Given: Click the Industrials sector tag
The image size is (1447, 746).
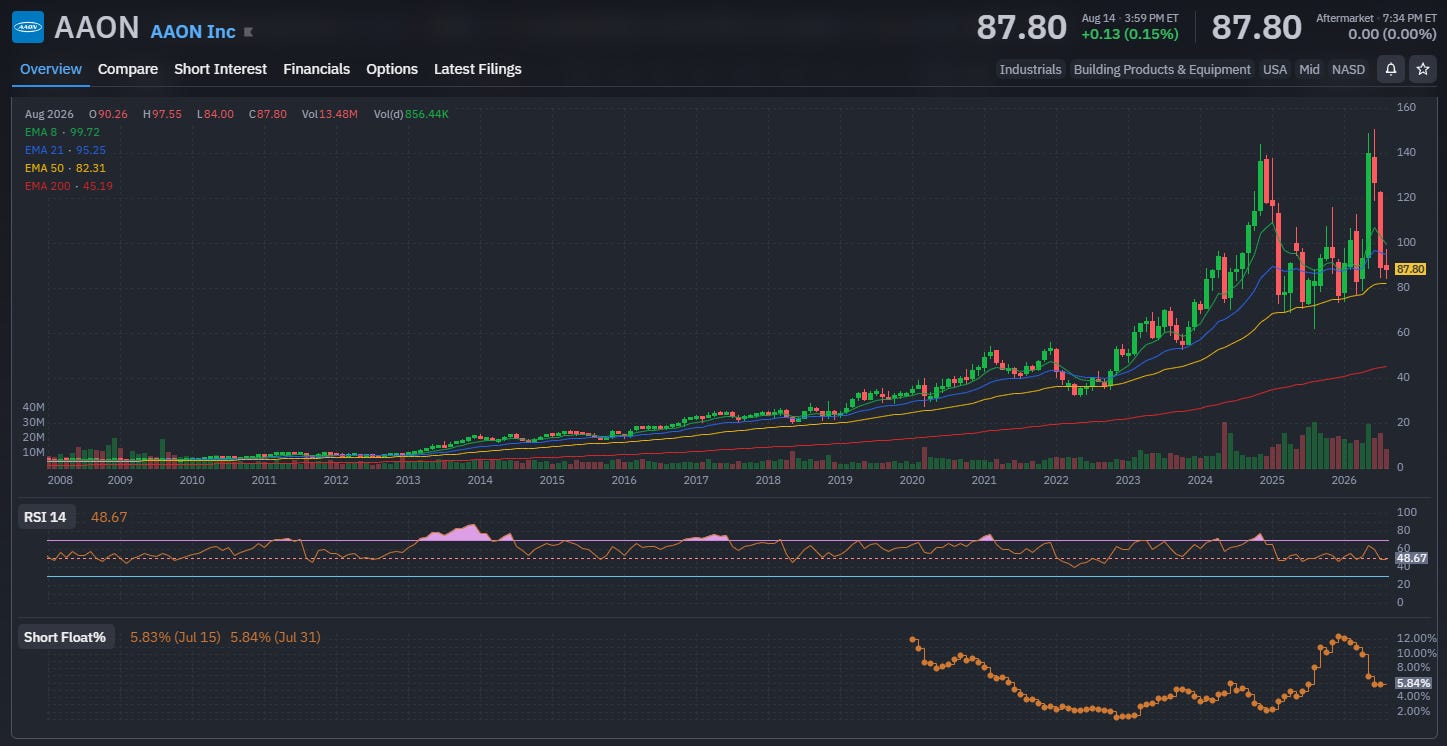Looking at the screenshot, I should (1030, 69).
